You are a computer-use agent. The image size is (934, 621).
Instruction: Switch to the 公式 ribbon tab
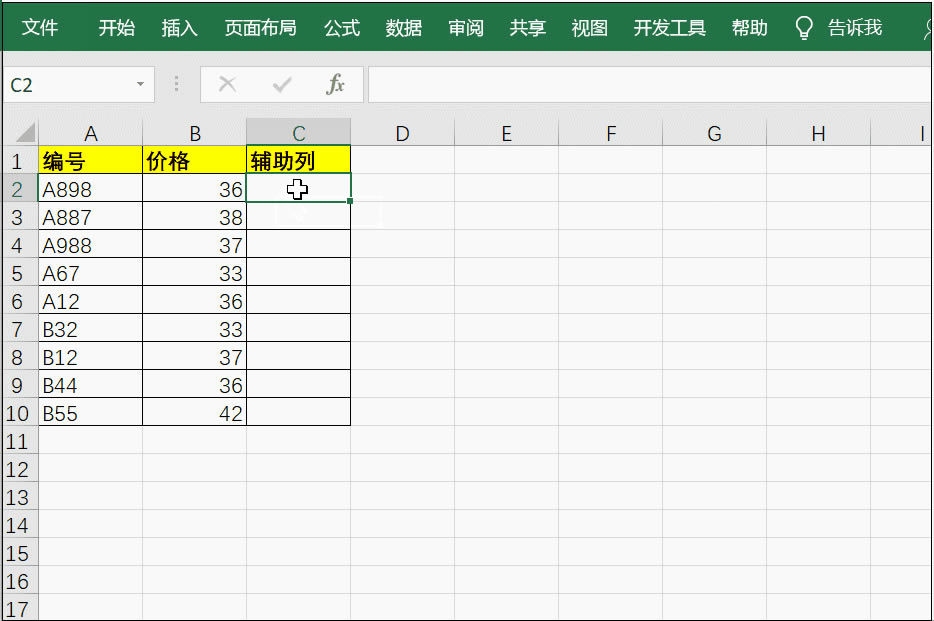[x=341, y=28]
